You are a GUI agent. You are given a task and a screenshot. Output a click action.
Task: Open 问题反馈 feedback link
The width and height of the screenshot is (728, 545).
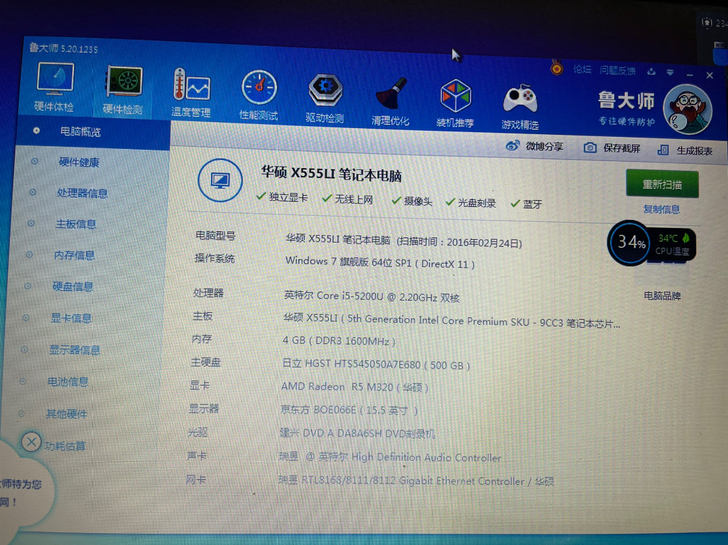[x=618, y=71]
